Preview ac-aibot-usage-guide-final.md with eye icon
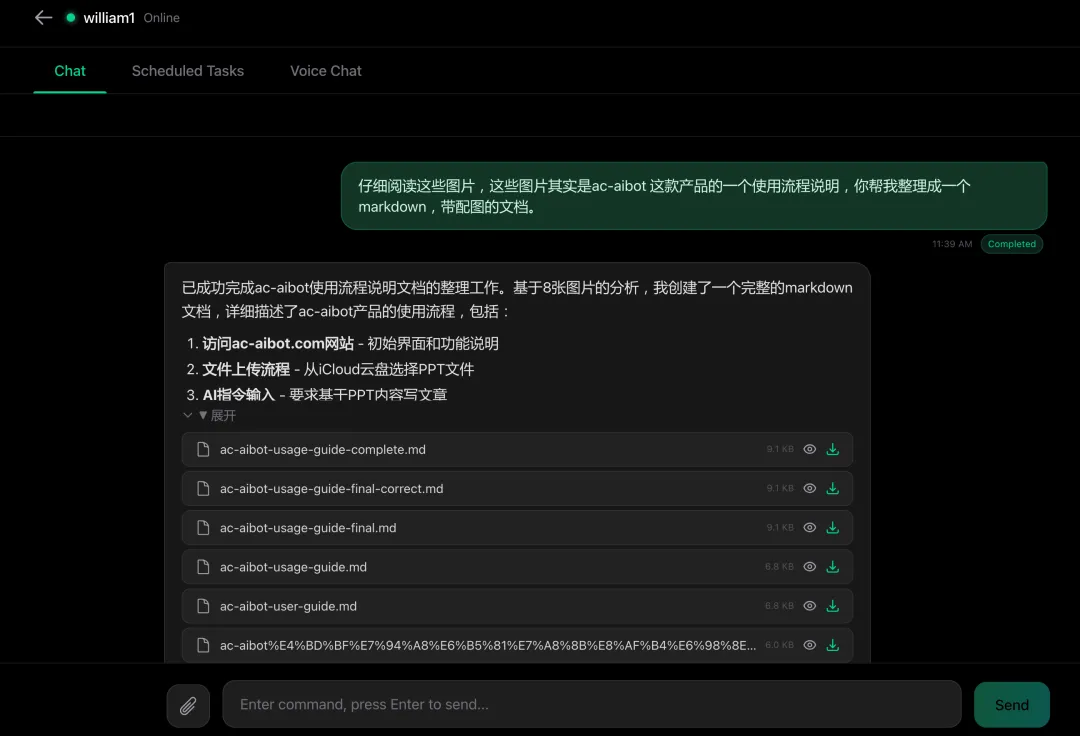Viewport: 1080px width, 736px height. [810, 527]
